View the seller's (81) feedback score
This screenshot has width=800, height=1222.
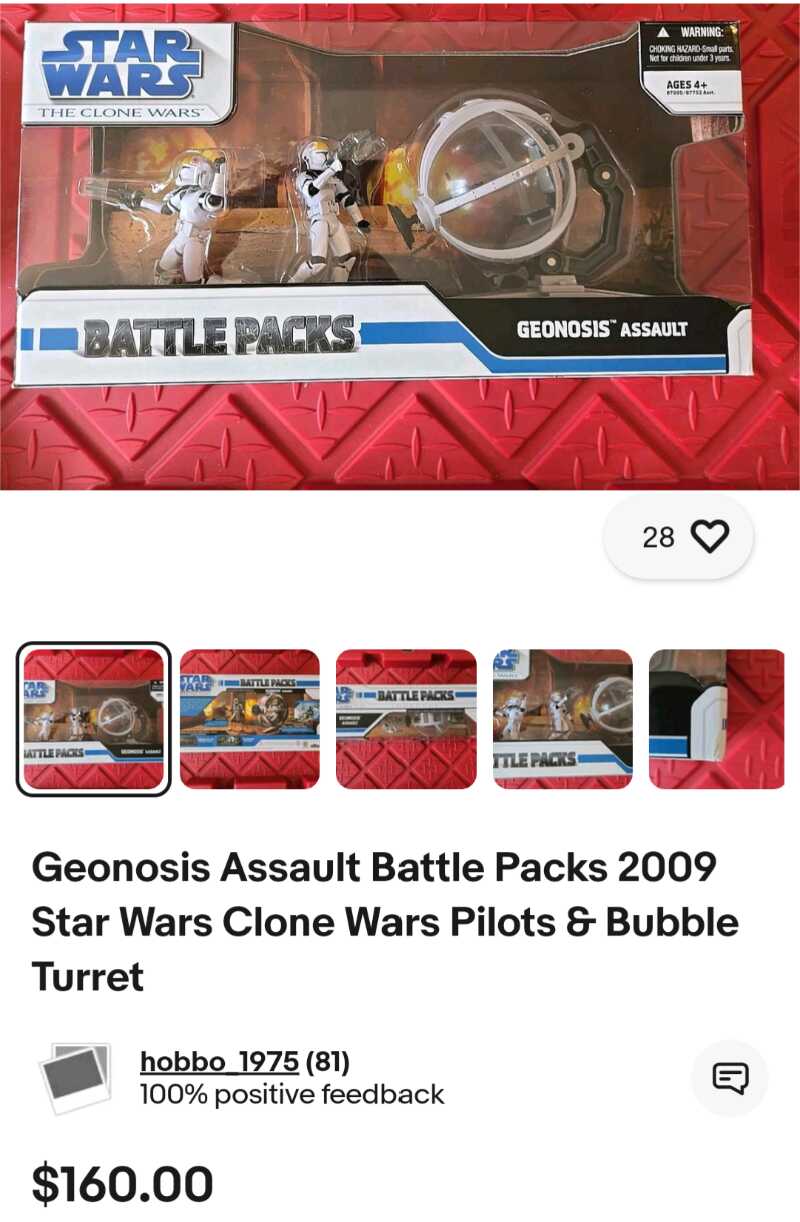327,1061
